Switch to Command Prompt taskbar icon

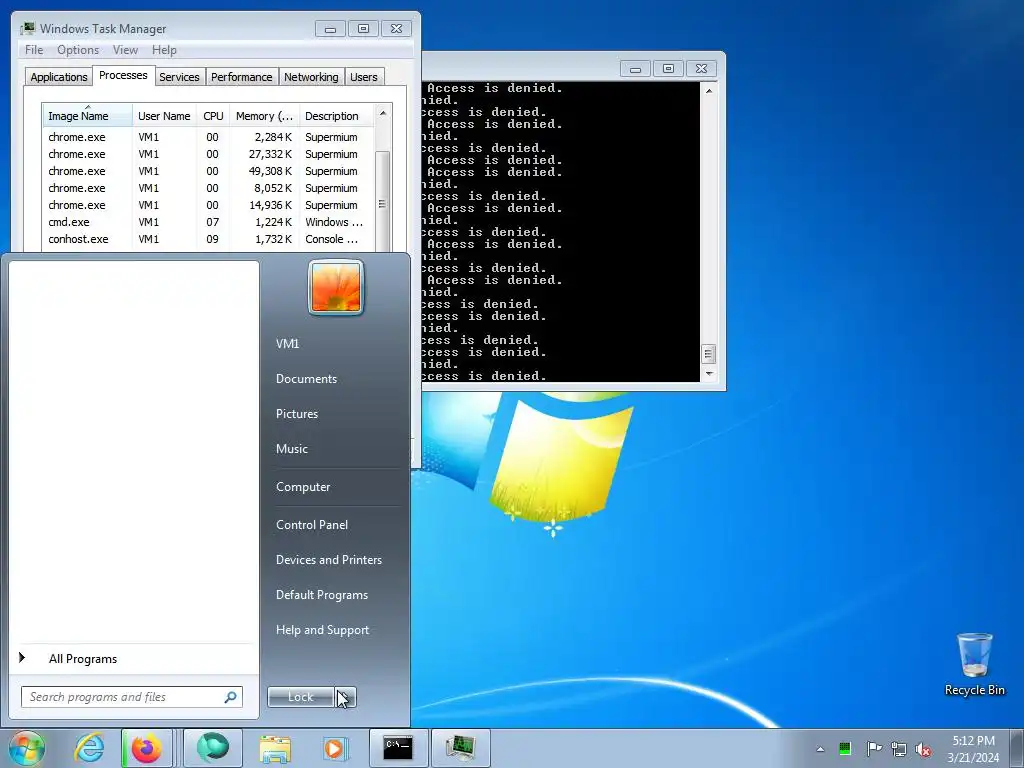click(398, 748)
